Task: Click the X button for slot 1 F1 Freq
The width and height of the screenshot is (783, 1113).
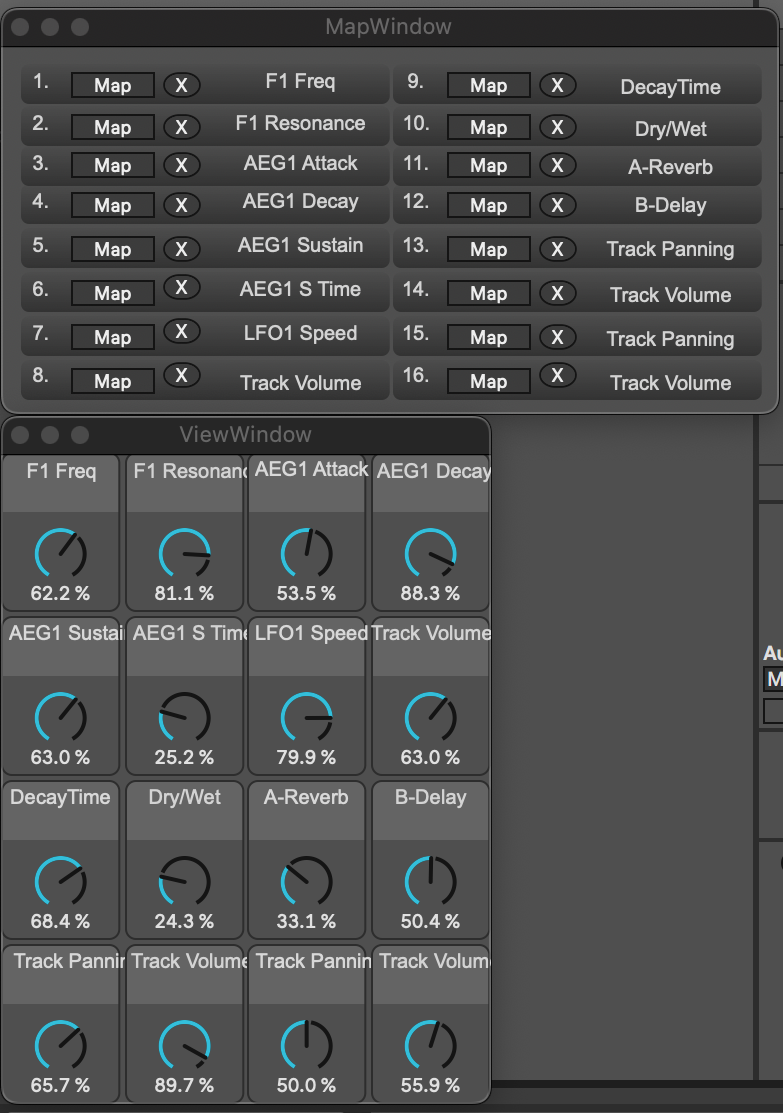Action: coord(181,85)
